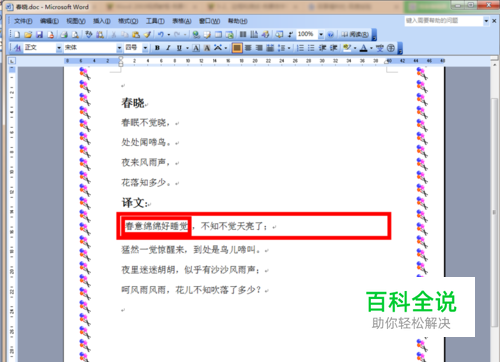Click the Document Map icon
Image resolution: width=500 pixels, height=362 pixels.
click(x=279, y=34)
